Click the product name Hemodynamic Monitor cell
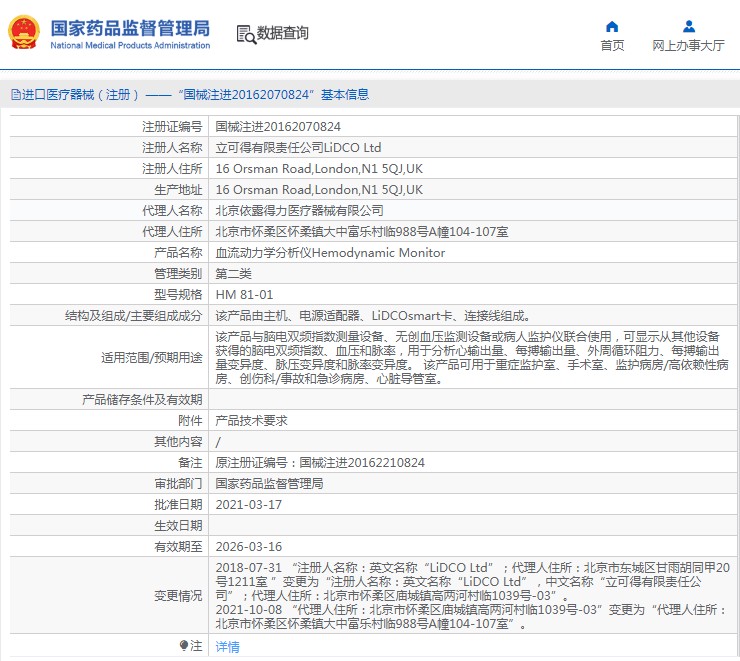 (330, 253)
